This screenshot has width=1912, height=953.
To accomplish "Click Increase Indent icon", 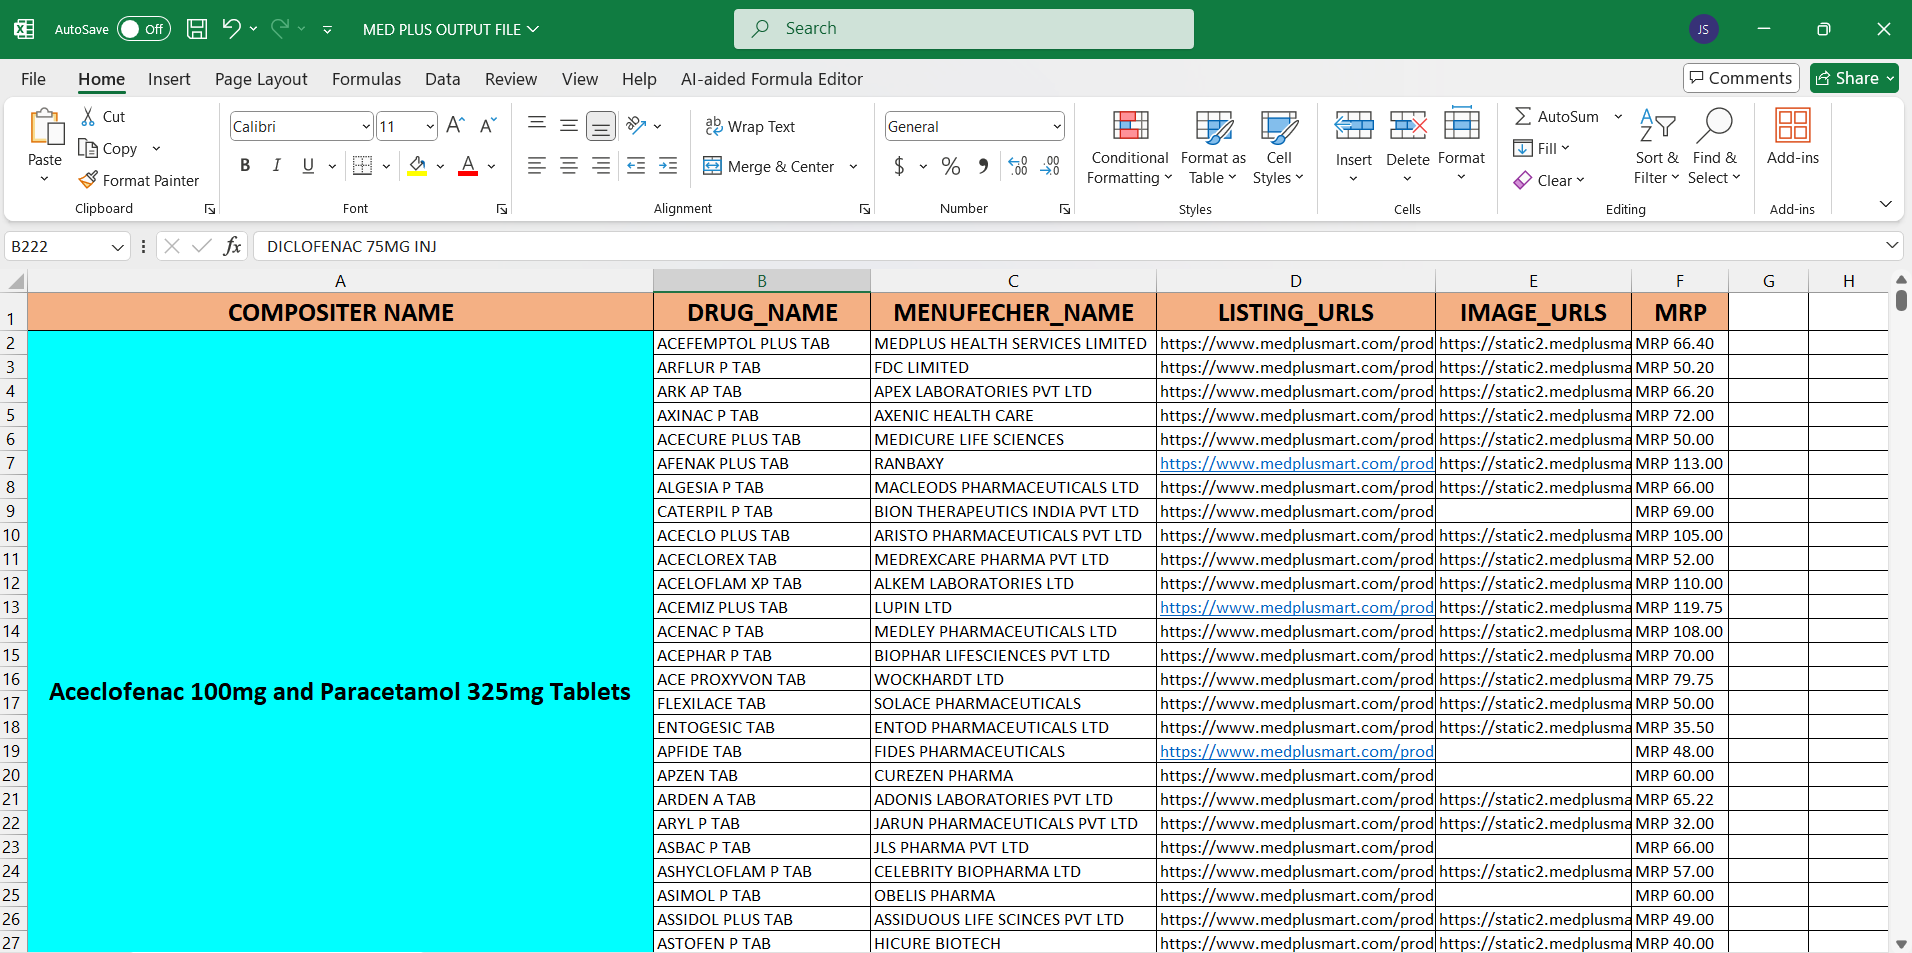I will click(x=668, y=166).
